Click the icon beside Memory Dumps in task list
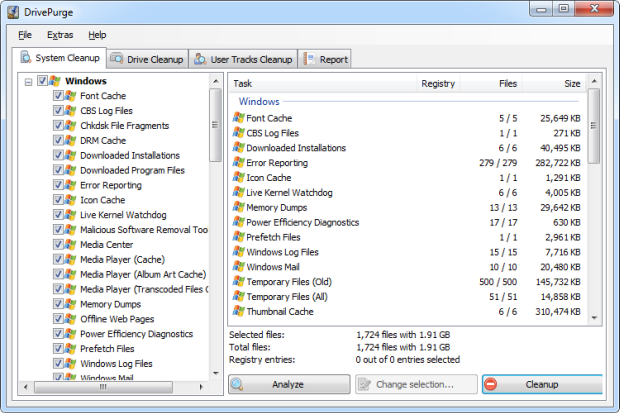Screen dimensions: 620x413 point(238,207)
